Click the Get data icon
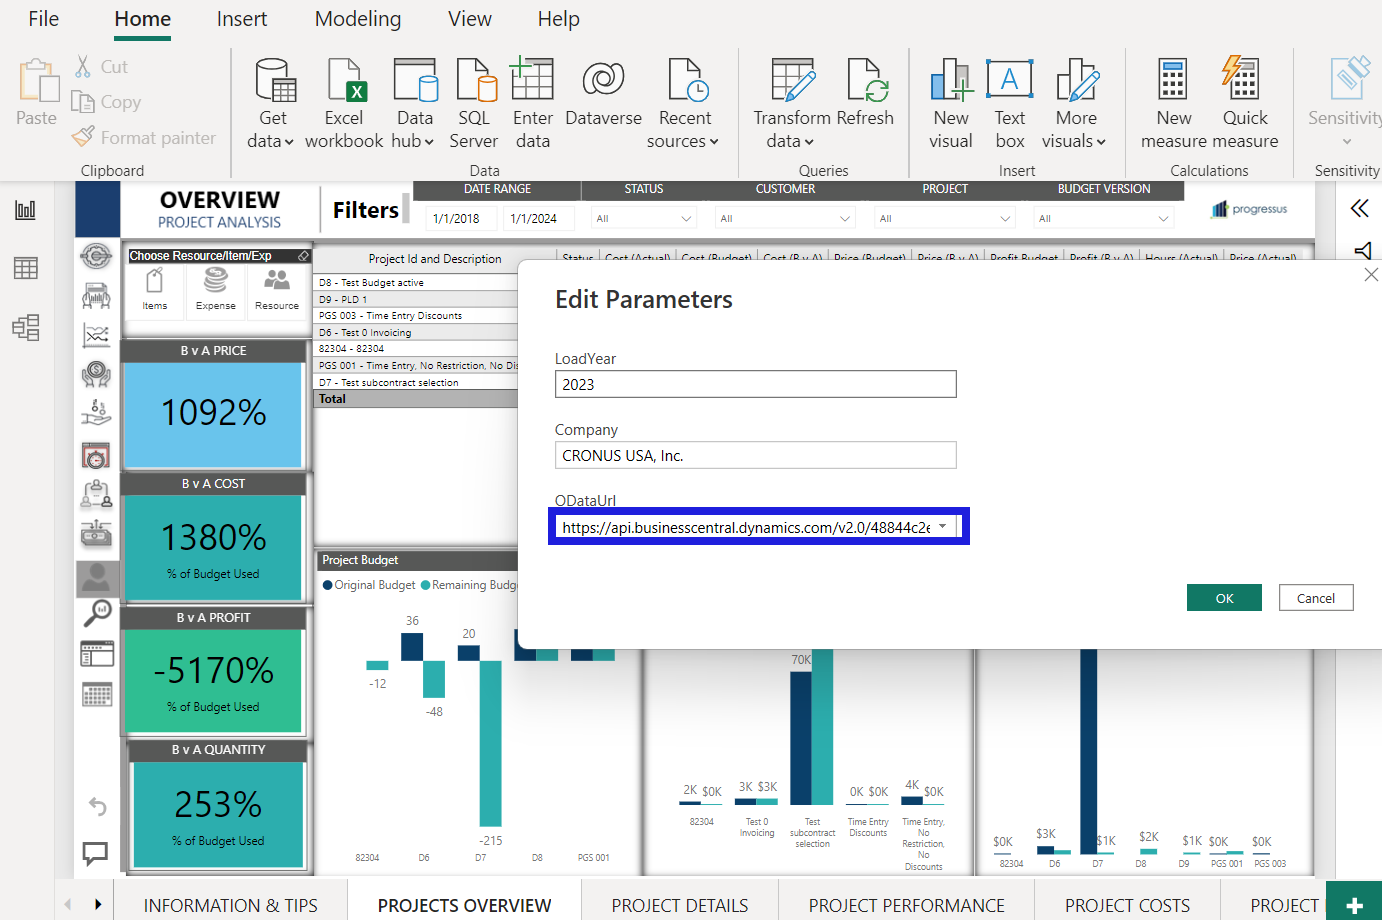The image size is (1382, 920). pos(270,100)
